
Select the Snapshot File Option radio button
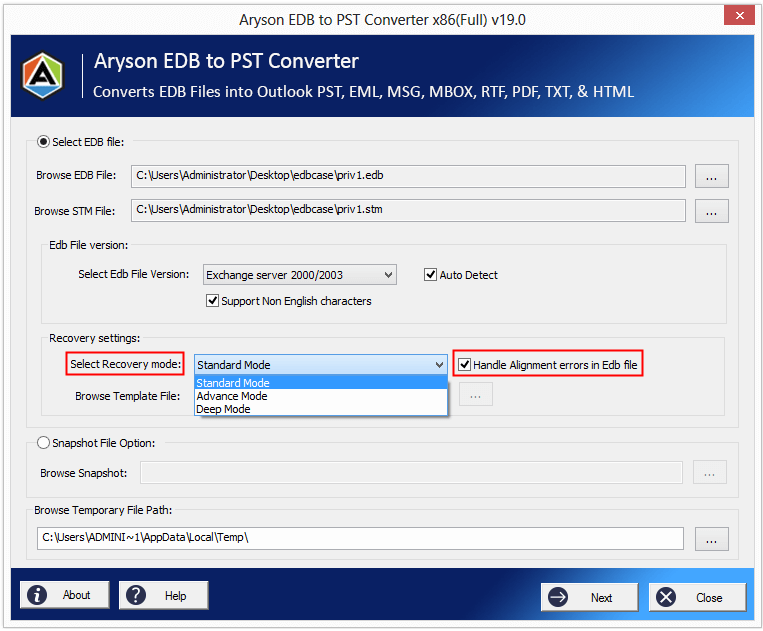pyautogui.click(x=43, y=442)
